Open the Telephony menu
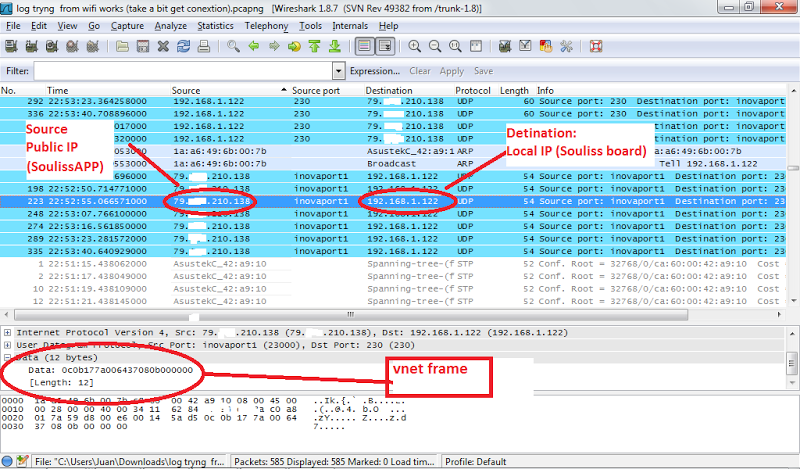The height and width of the screenshot is (469, 800). [266, 26]
